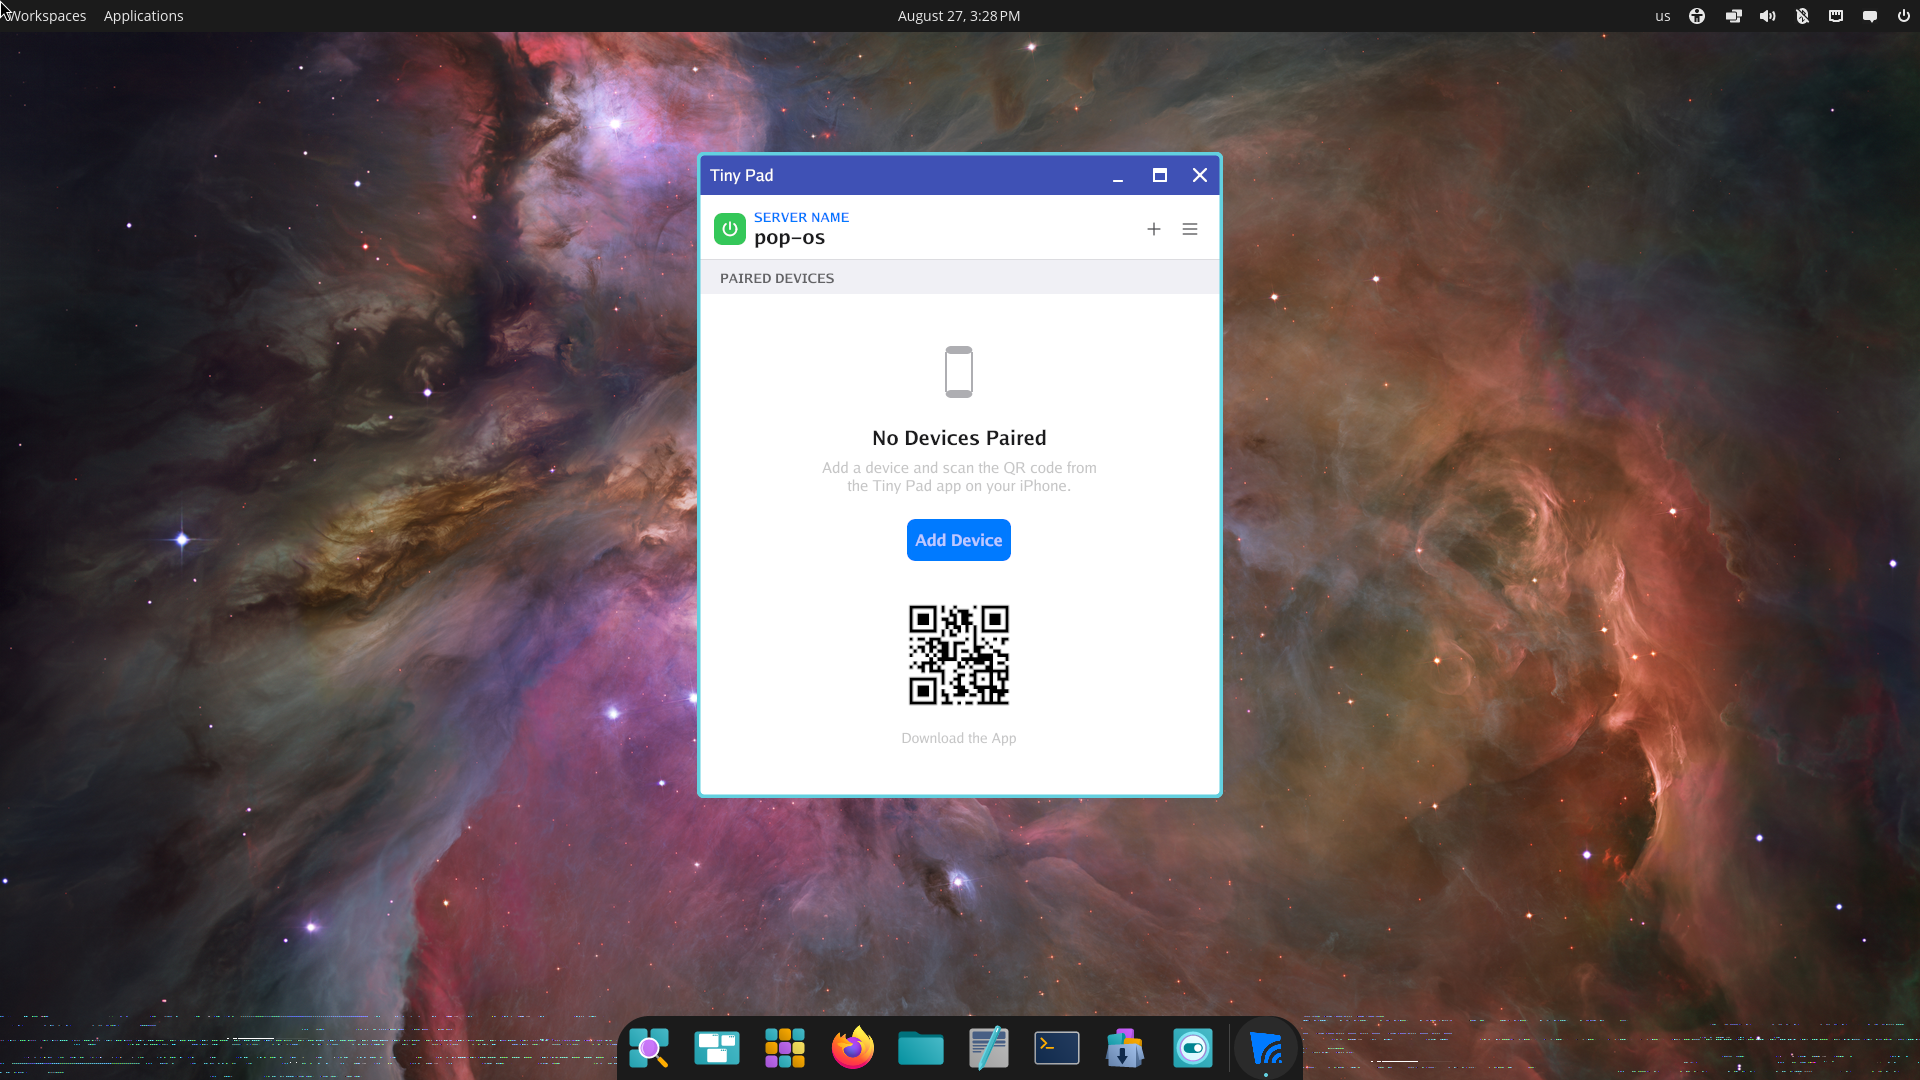Open the system power menu icon

click(1904, 16)
